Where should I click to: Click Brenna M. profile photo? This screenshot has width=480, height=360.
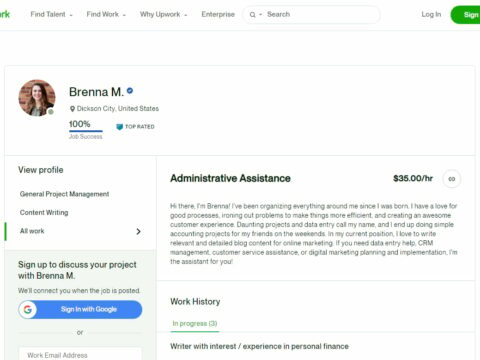point(37,98)
